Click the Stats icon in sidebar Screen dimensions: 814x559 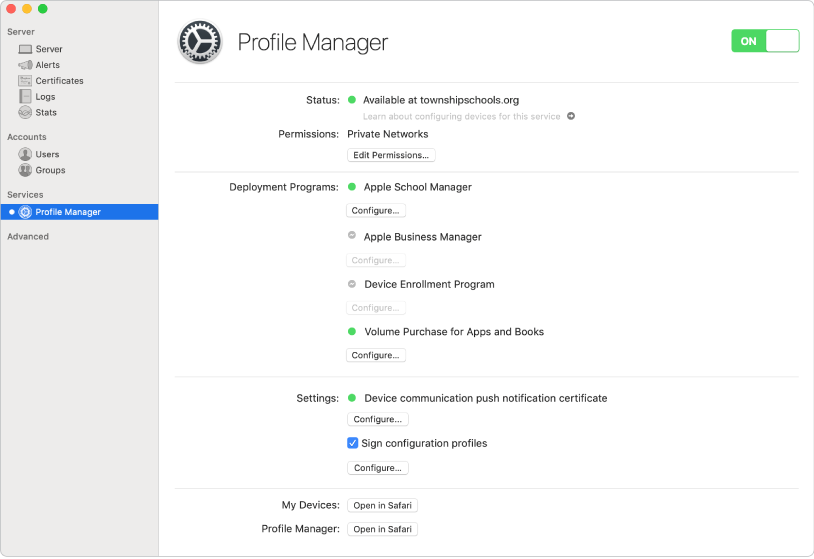(x=25, y=113)
